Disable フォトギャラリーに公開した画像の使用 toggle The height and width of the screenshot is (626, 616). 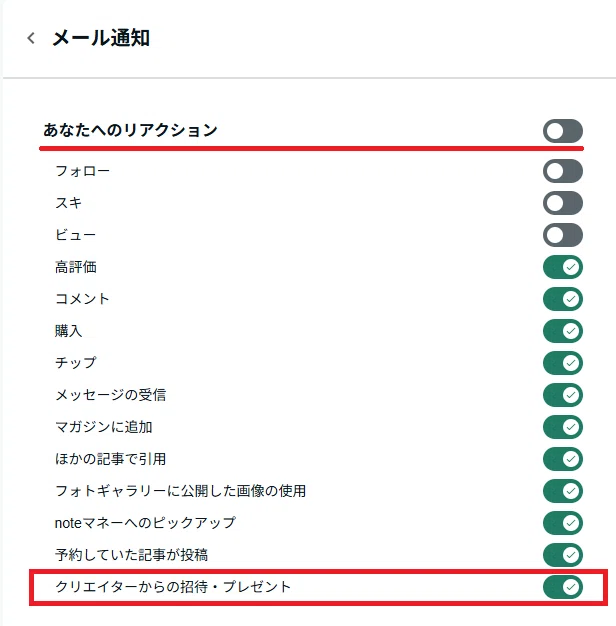tap(563, 491)
